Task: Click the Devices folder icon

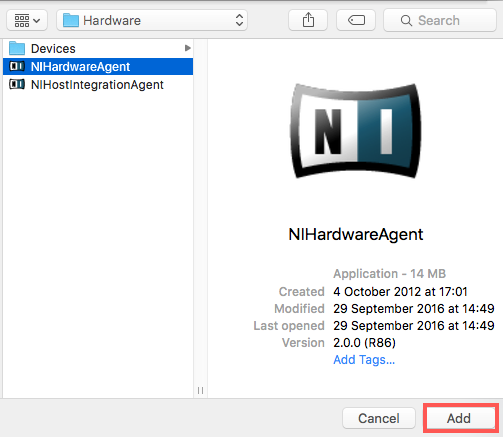Action: coord(17,48)
